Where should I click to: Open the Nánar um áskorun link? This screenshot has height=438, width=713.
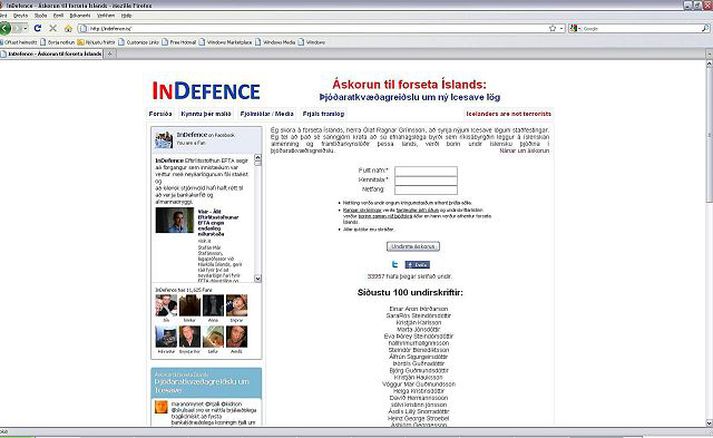point(524,151)
